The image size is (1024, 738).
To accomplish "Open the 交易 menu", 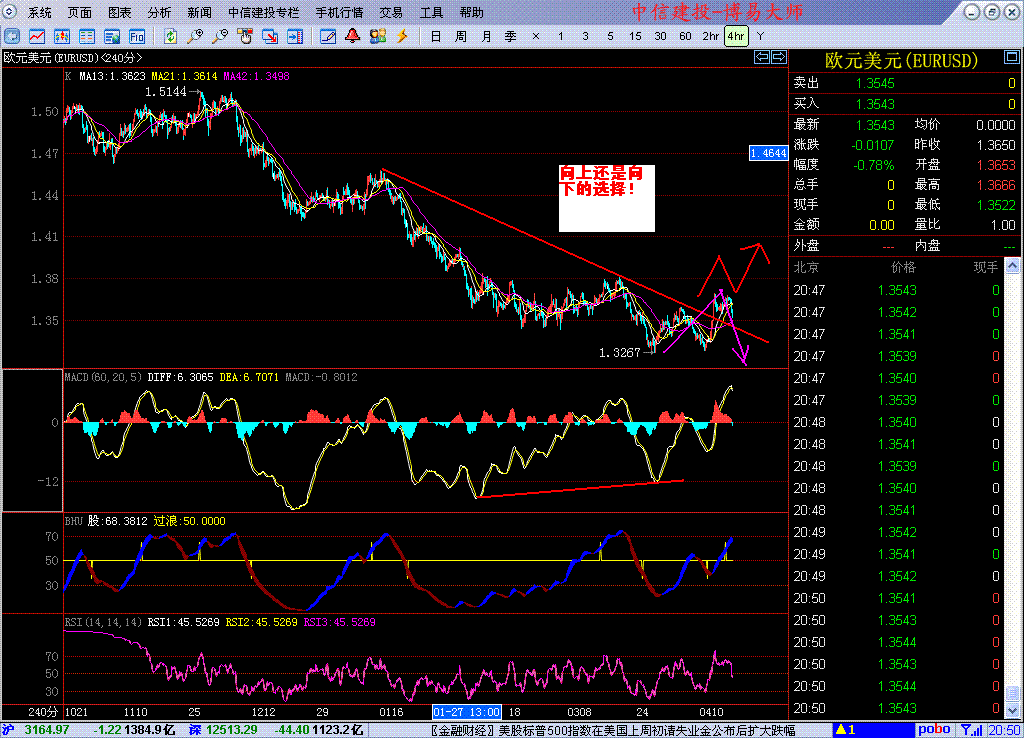I will pos(391,12).
